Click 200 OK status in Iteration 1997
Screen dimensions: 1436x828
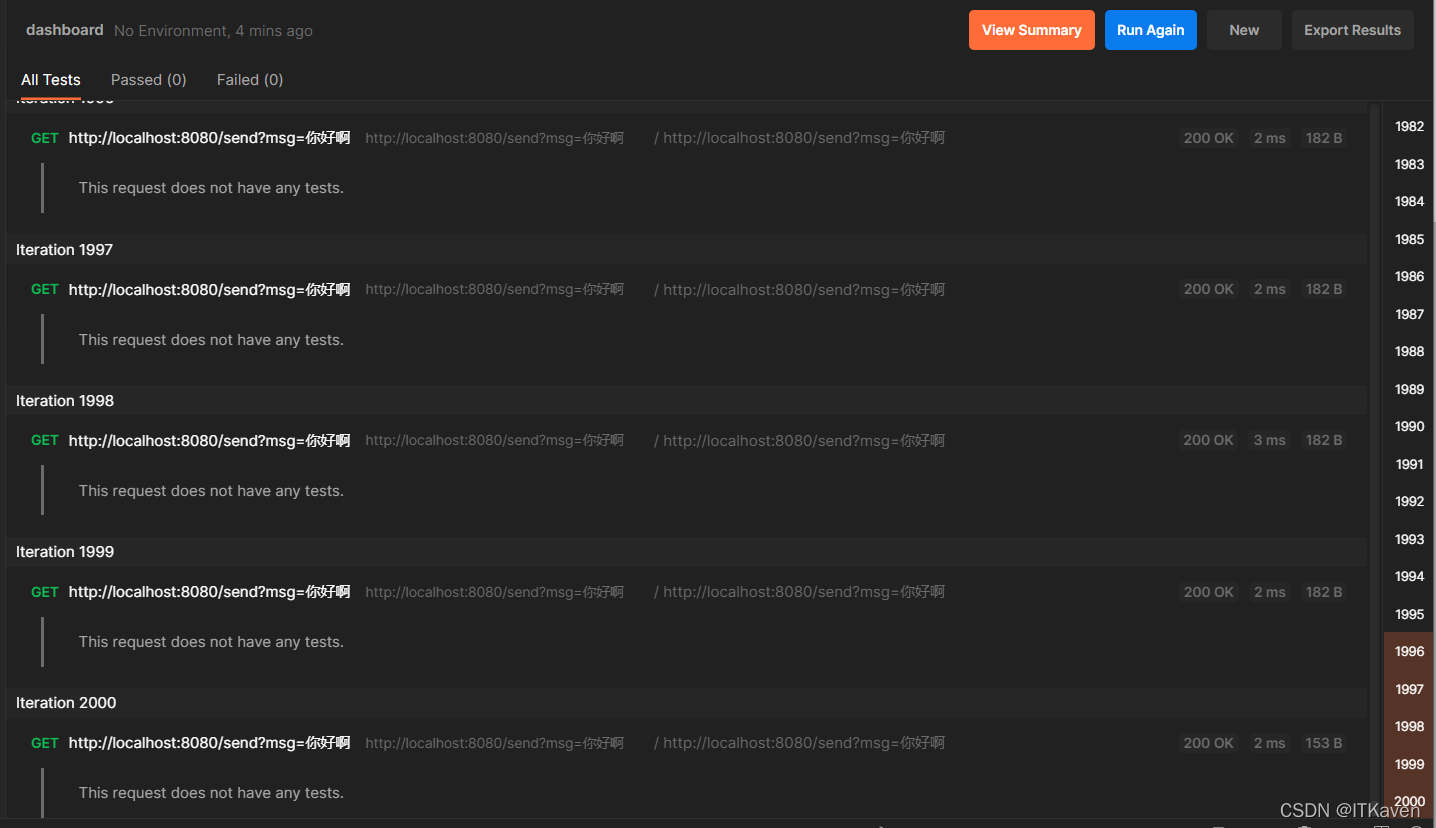(1208, 289)
